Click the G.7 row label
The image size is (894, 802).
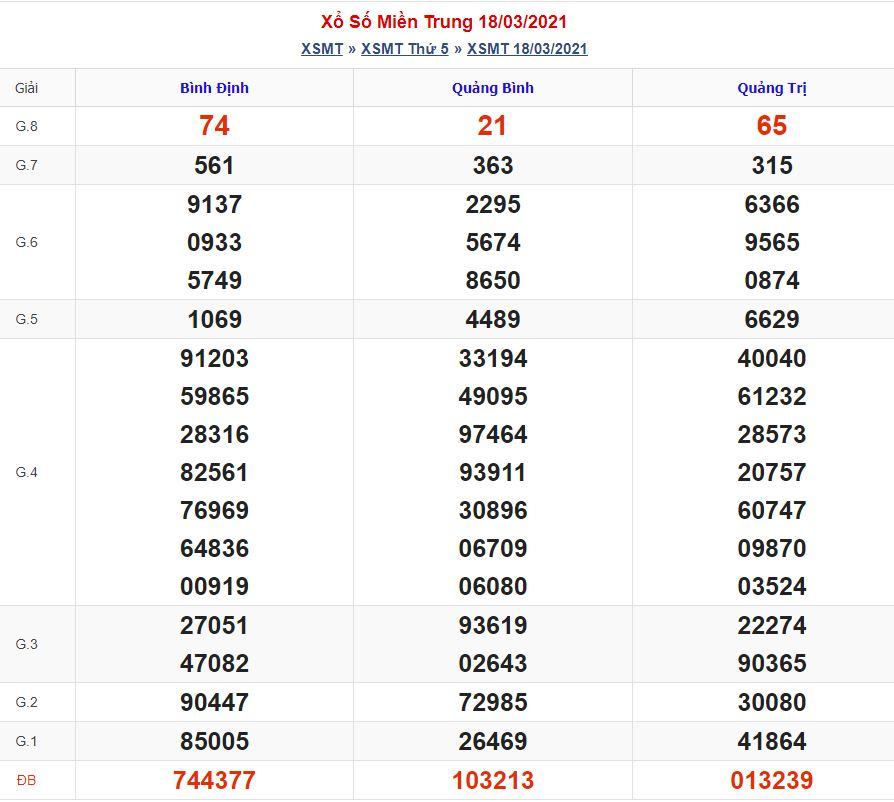tap(26, 165)
